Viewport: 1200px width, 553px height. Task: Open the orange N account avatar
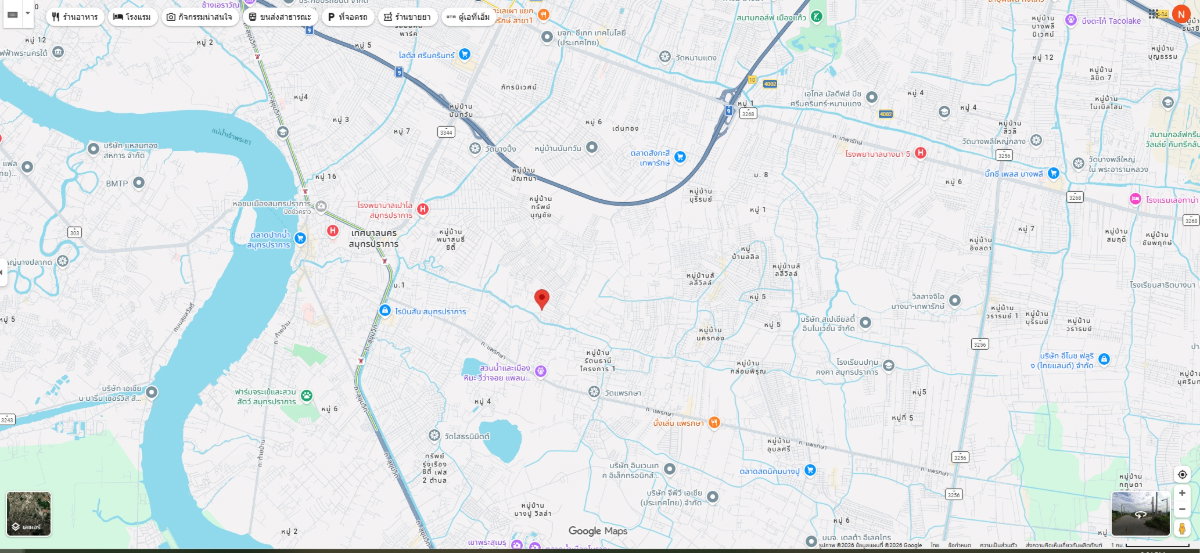1181,14
